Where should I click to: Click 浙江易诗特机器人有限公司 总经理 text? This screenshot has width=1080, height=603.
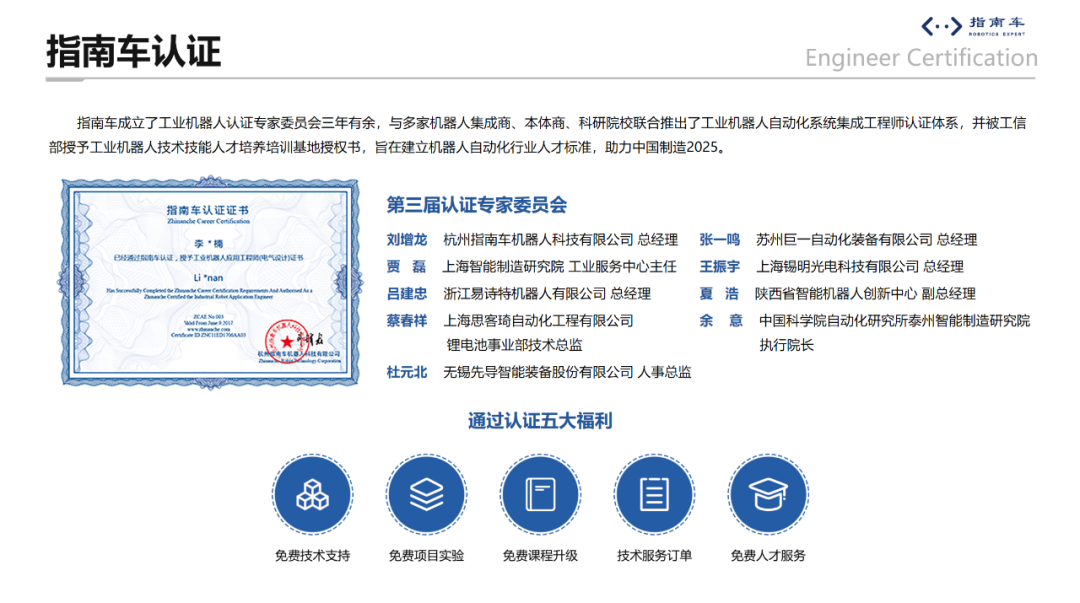(547, 294)
